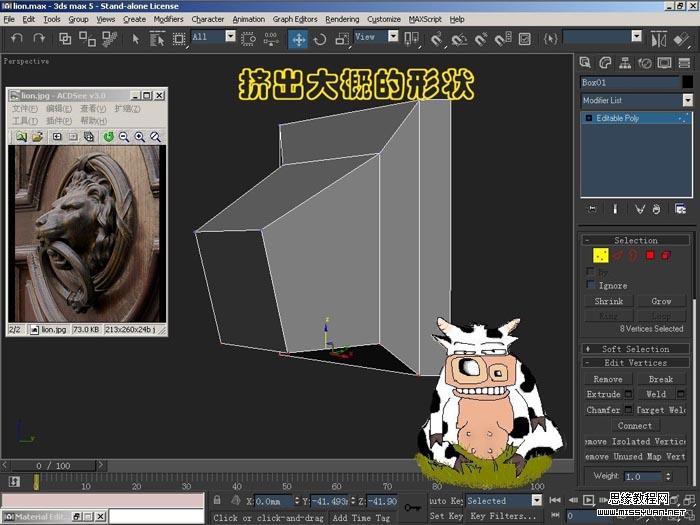700x525 pixels.
Task: Select Element sub-object level icon
Action: click(x=666, y=255)
